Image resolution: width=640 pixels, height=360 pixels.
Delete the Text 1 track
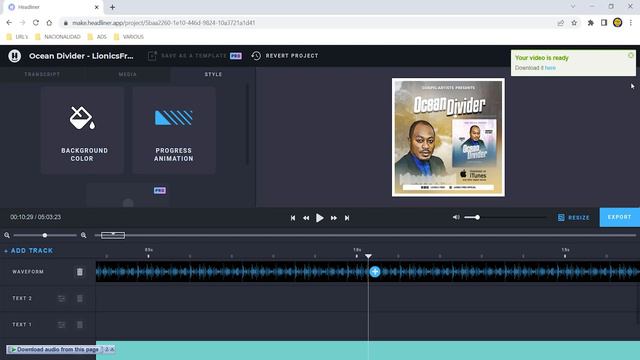(80, 325)
